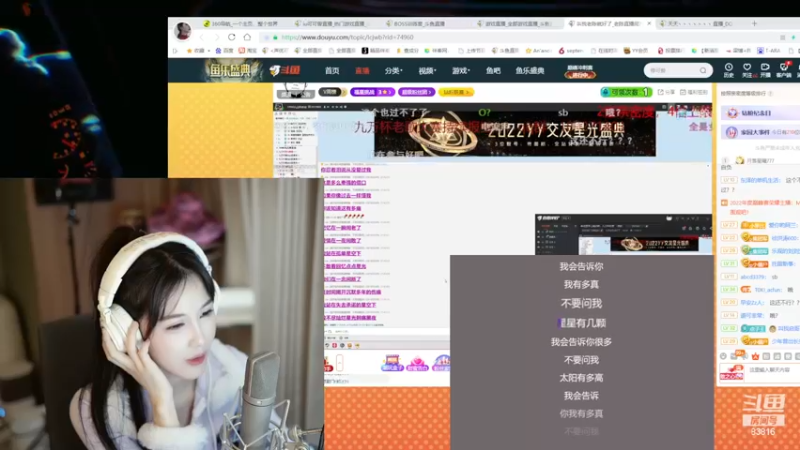Click the 斗鱼 Douyu logo
Viewport: 800px width, 450px height.
point(285,70)
